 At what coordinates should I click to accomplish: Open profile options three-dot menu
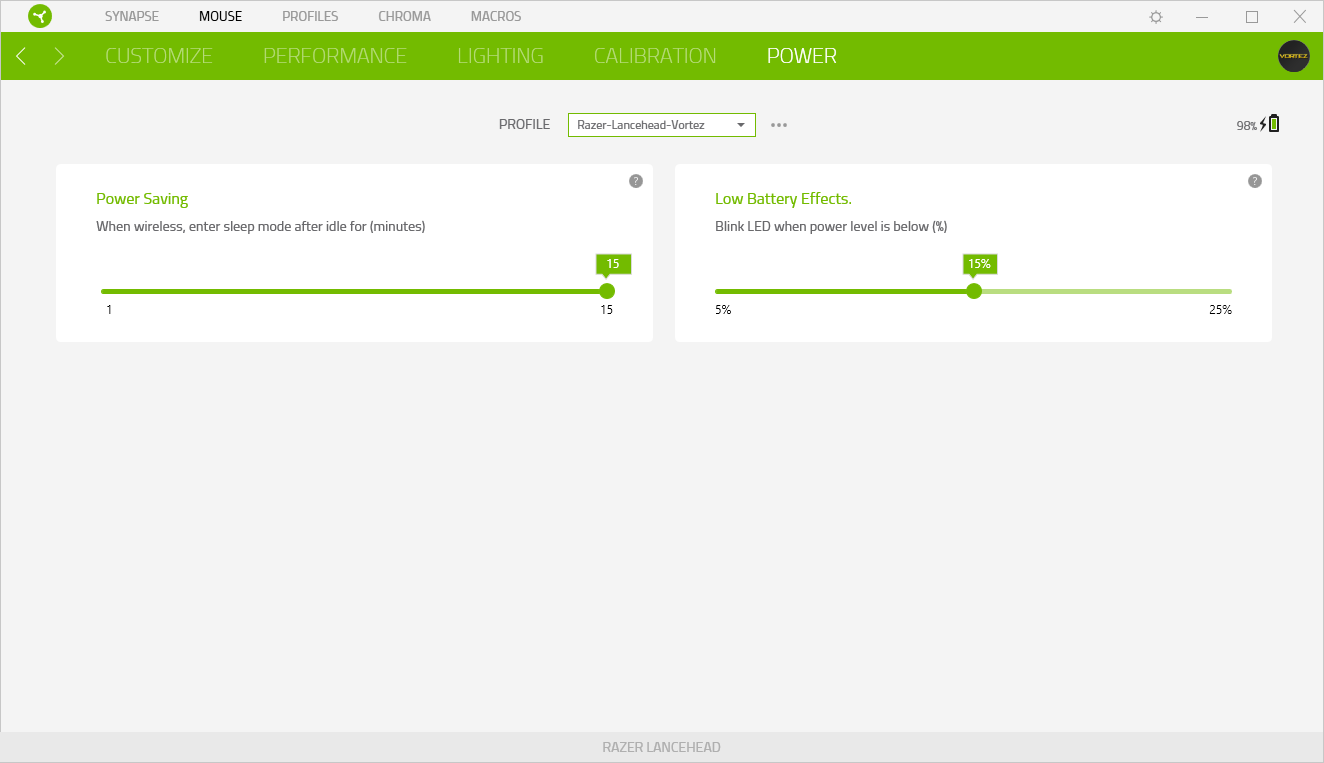tap(779, 125)
